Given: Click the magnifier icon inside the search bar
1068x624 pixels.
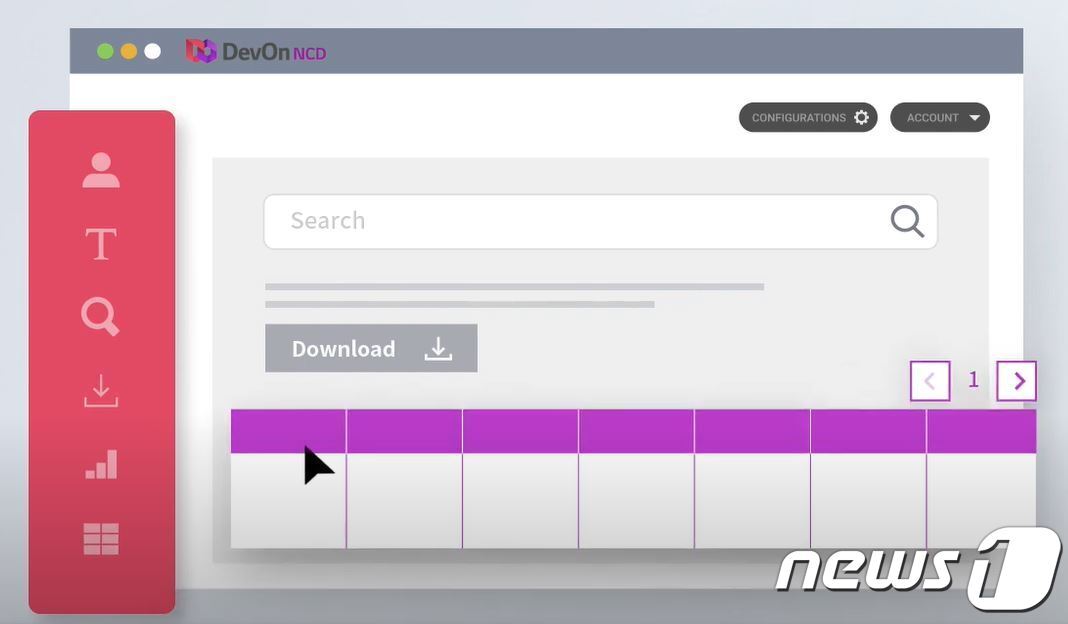Looking at the screenshot, I should pos(906,221).
